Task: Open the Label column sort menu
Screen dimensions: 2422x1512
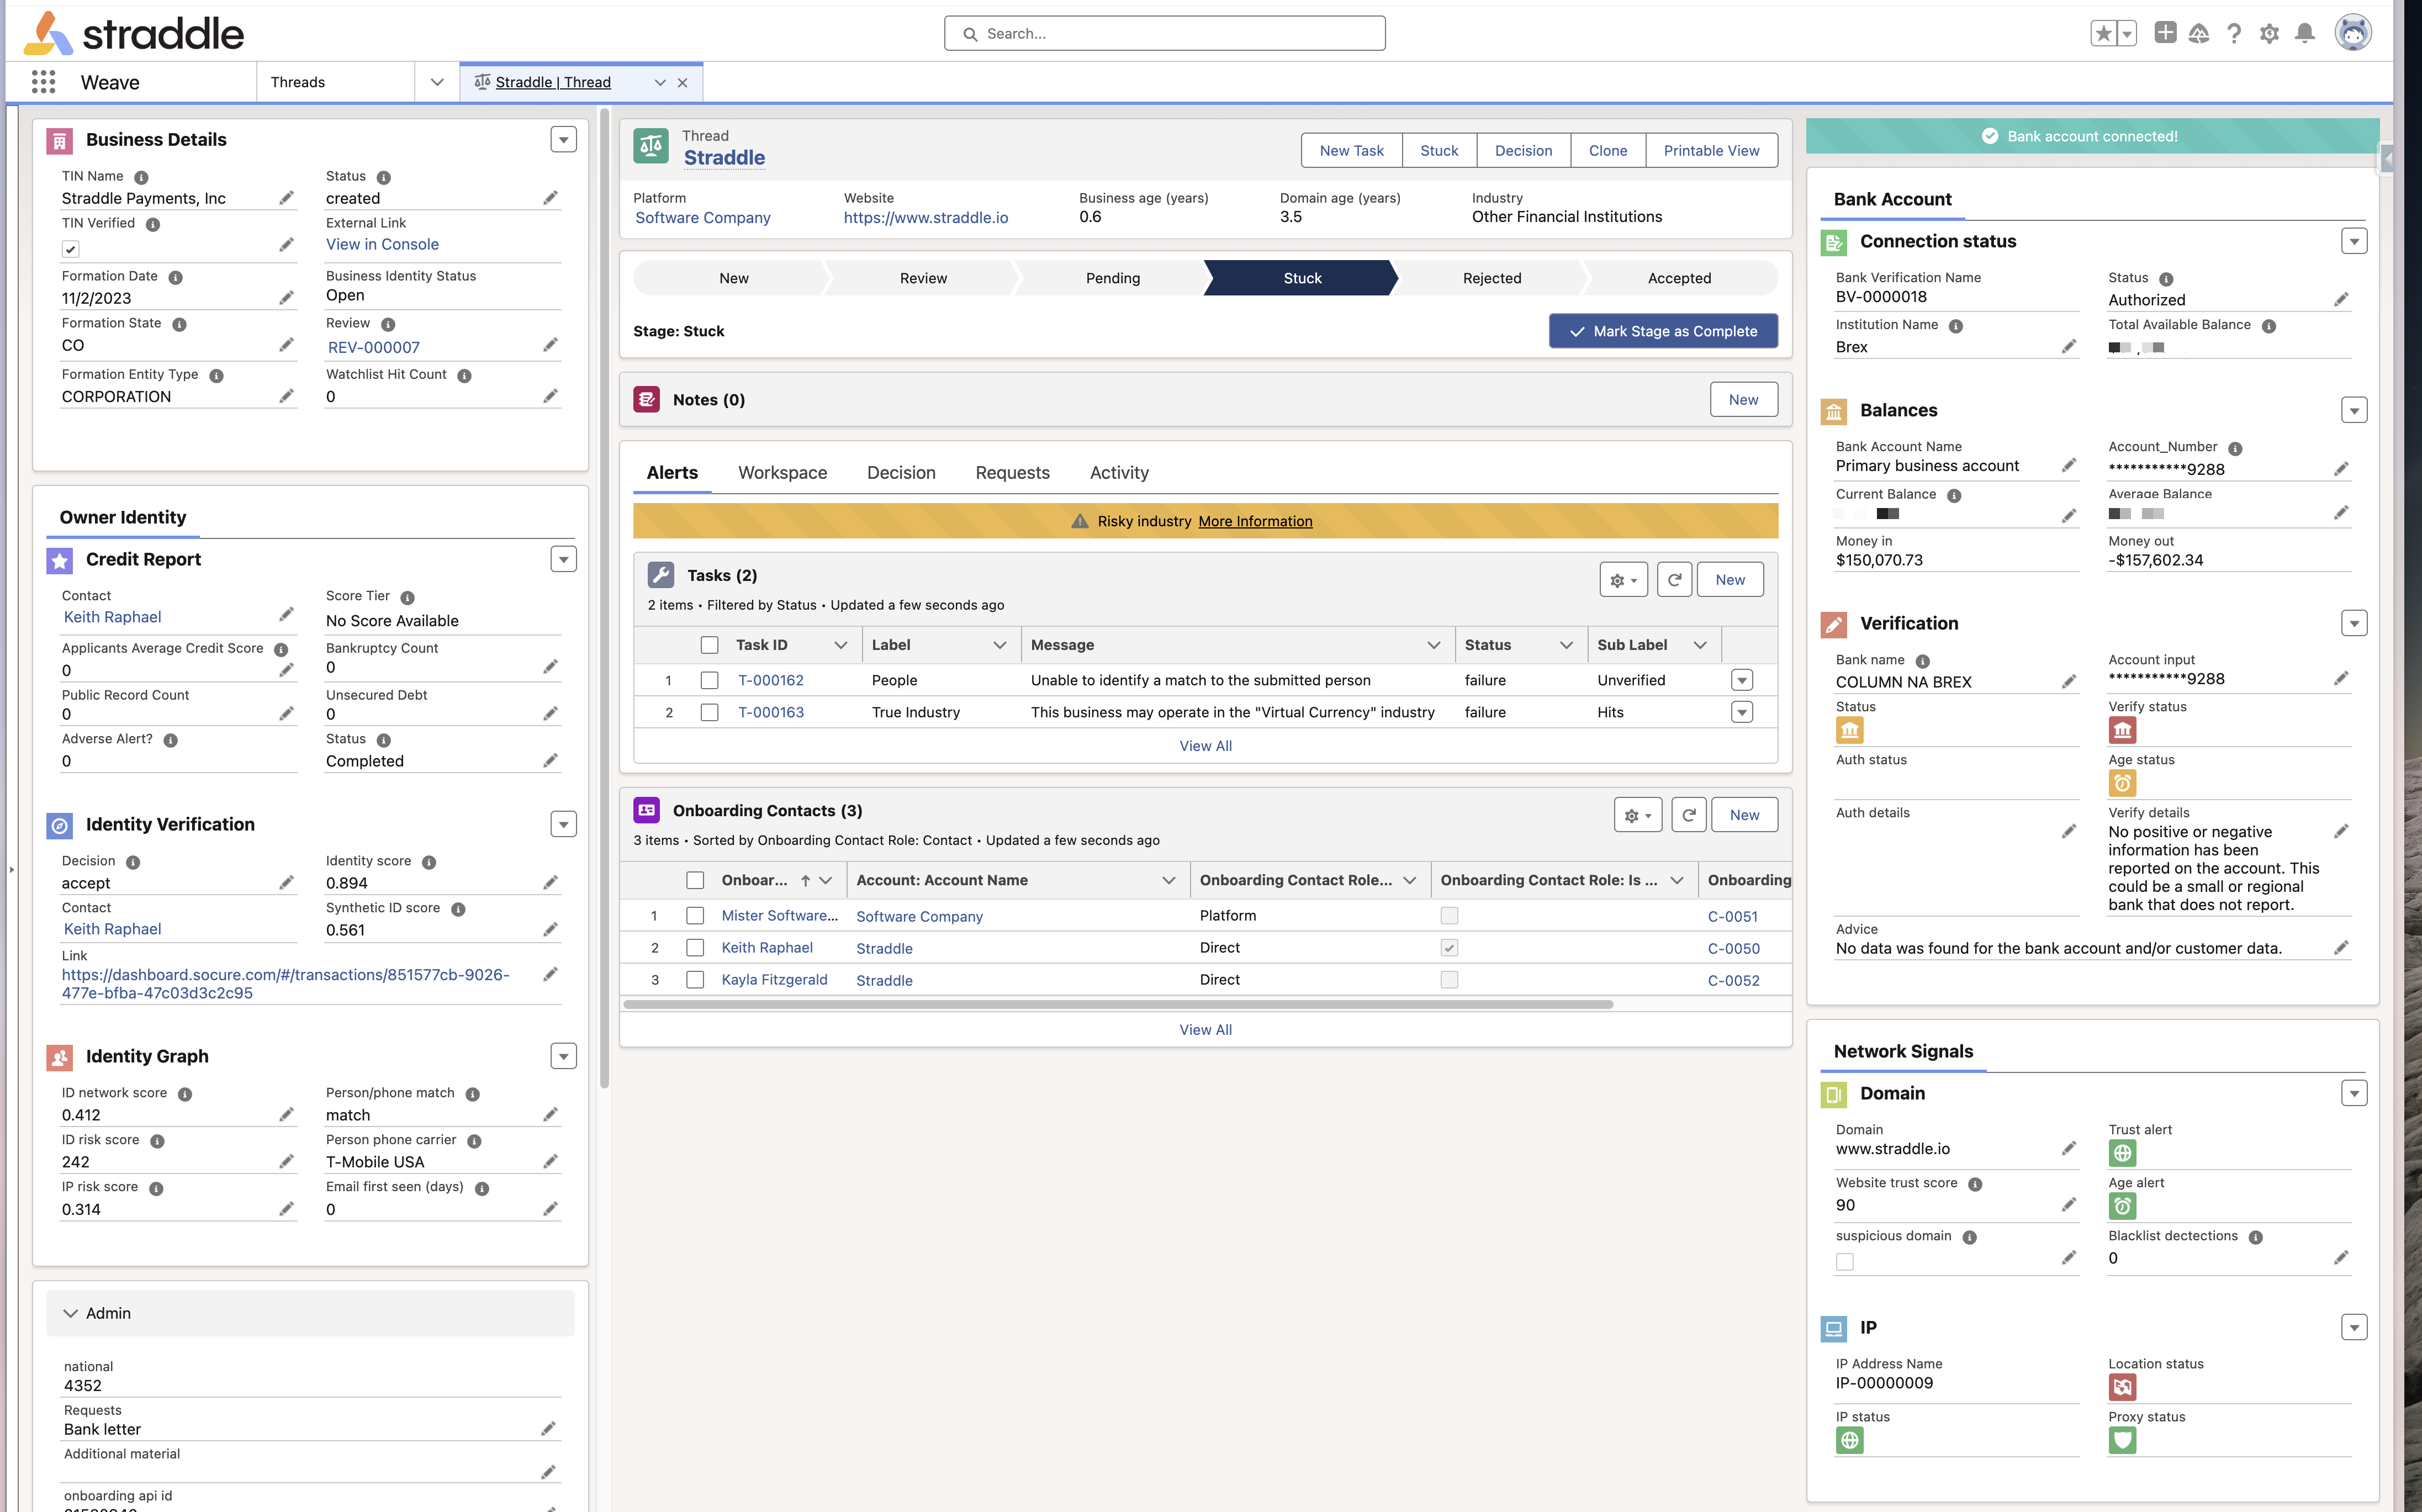Action: pos(999,646)
